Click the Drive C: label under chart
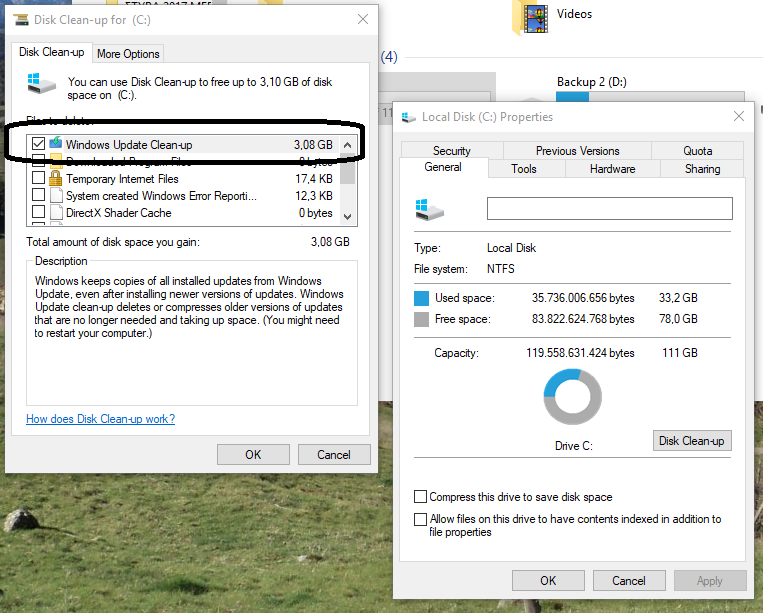763x613 pixels. point(574,446)
